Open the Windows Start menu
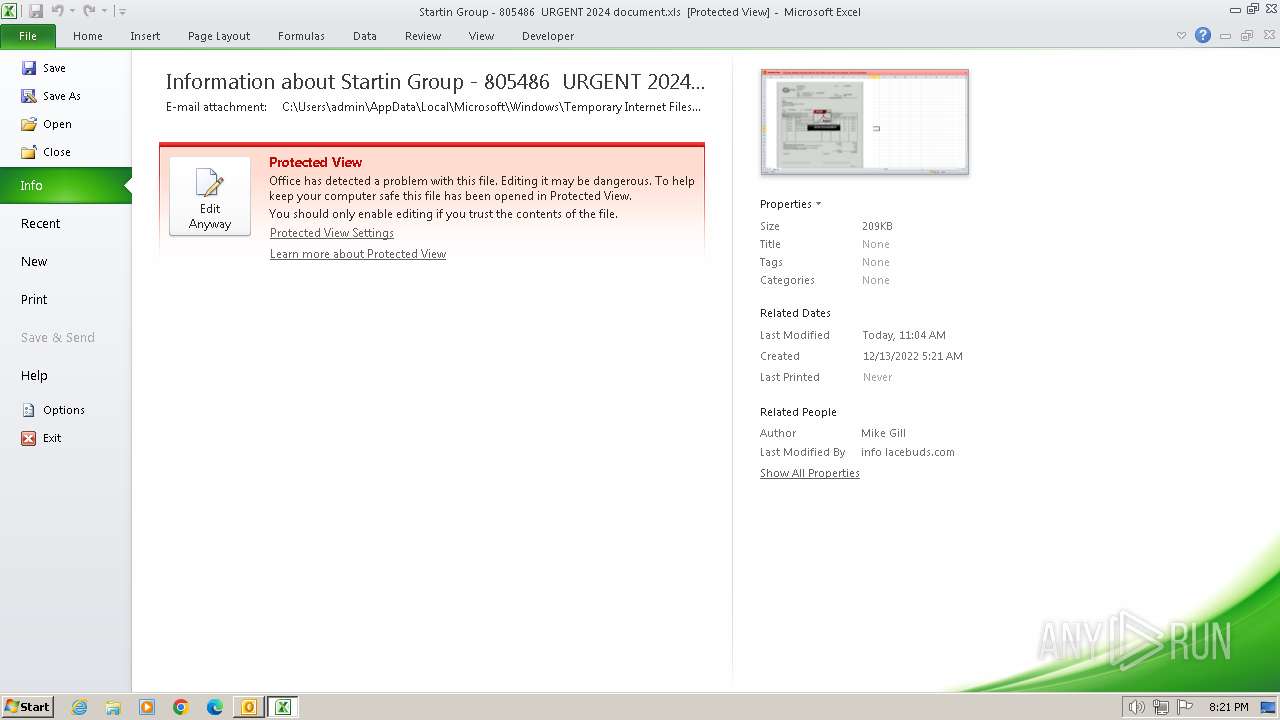The width and height of the screenshot is (1280, 720). (27, 706)
